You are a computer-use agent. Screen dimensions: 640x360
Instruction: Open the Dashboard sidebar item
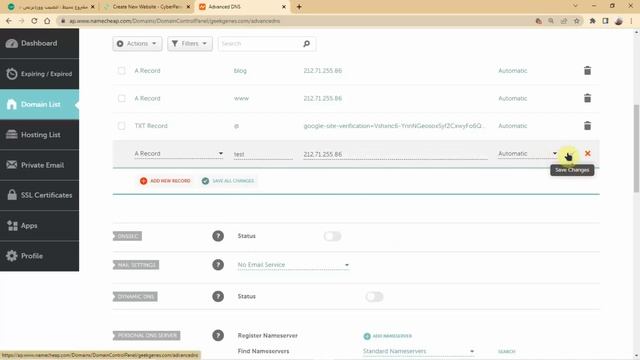(39, 43)
